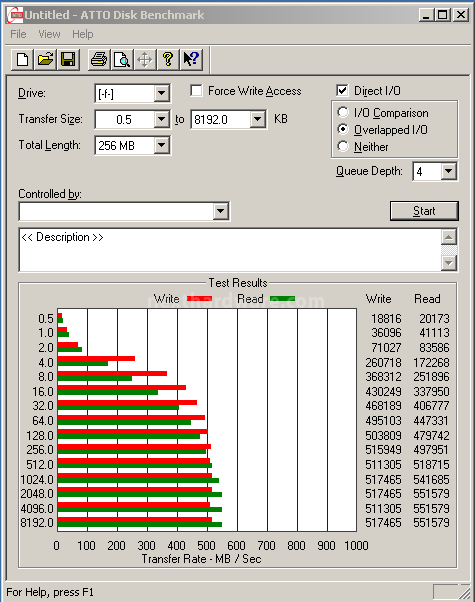Image resolution: width=475 pixels, height=602 pixels.
Task: Open the View menu
Action: point(49,34)
